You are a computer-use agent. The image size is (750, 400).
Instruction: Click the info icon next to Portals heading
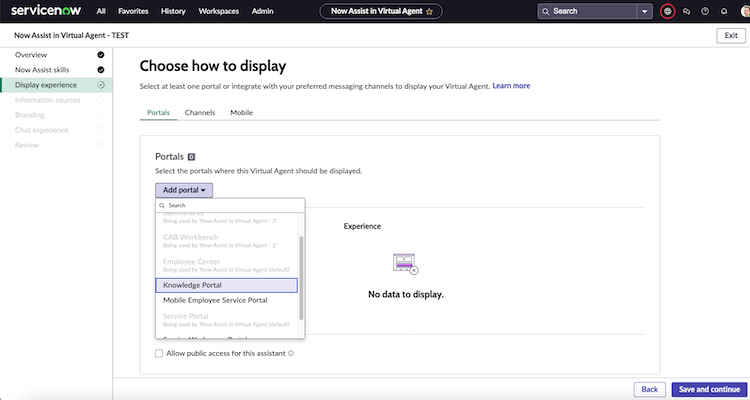pos(191,157)
